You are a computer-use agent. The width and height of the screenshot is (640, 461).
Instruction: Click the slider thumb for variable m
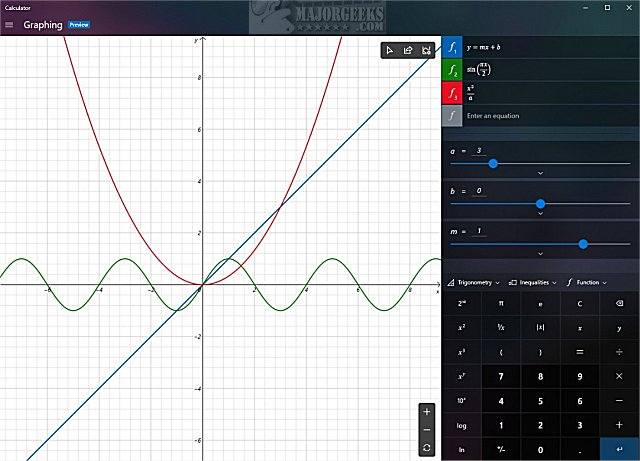point(583,244)
